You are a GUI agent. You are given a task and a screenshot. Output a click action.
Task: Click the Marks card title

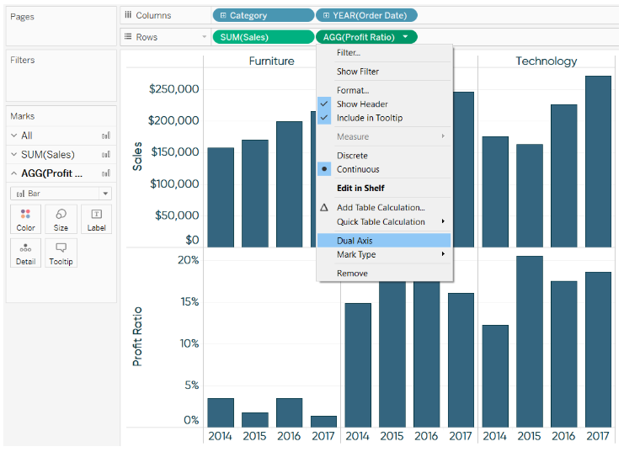point(22,116)
